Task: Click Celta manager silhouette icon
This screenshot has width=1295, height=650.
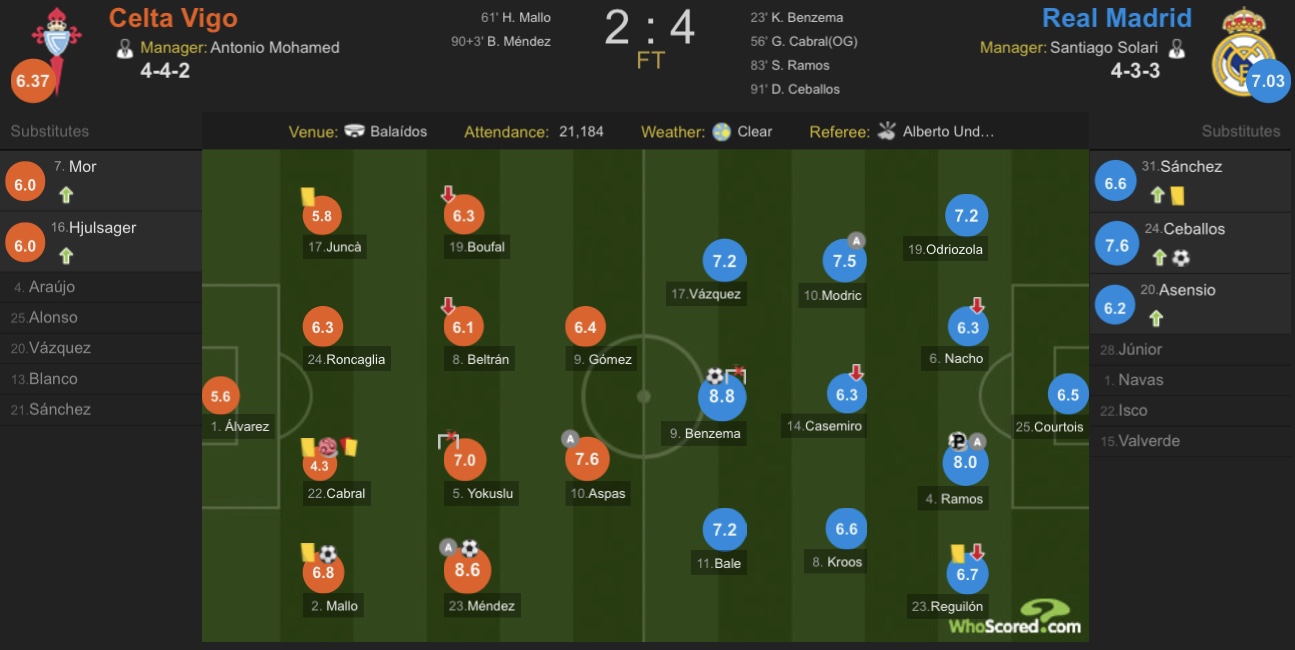Action: [125, 48]
